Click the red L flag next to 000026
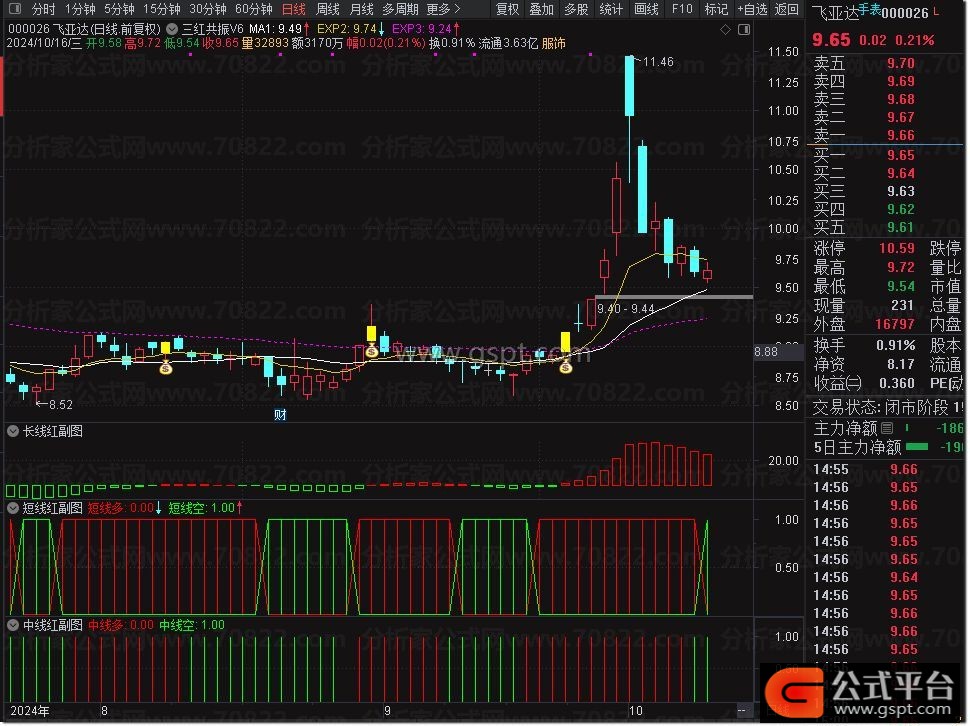Screen dimensions: 970x726 [x=935, y=11]
